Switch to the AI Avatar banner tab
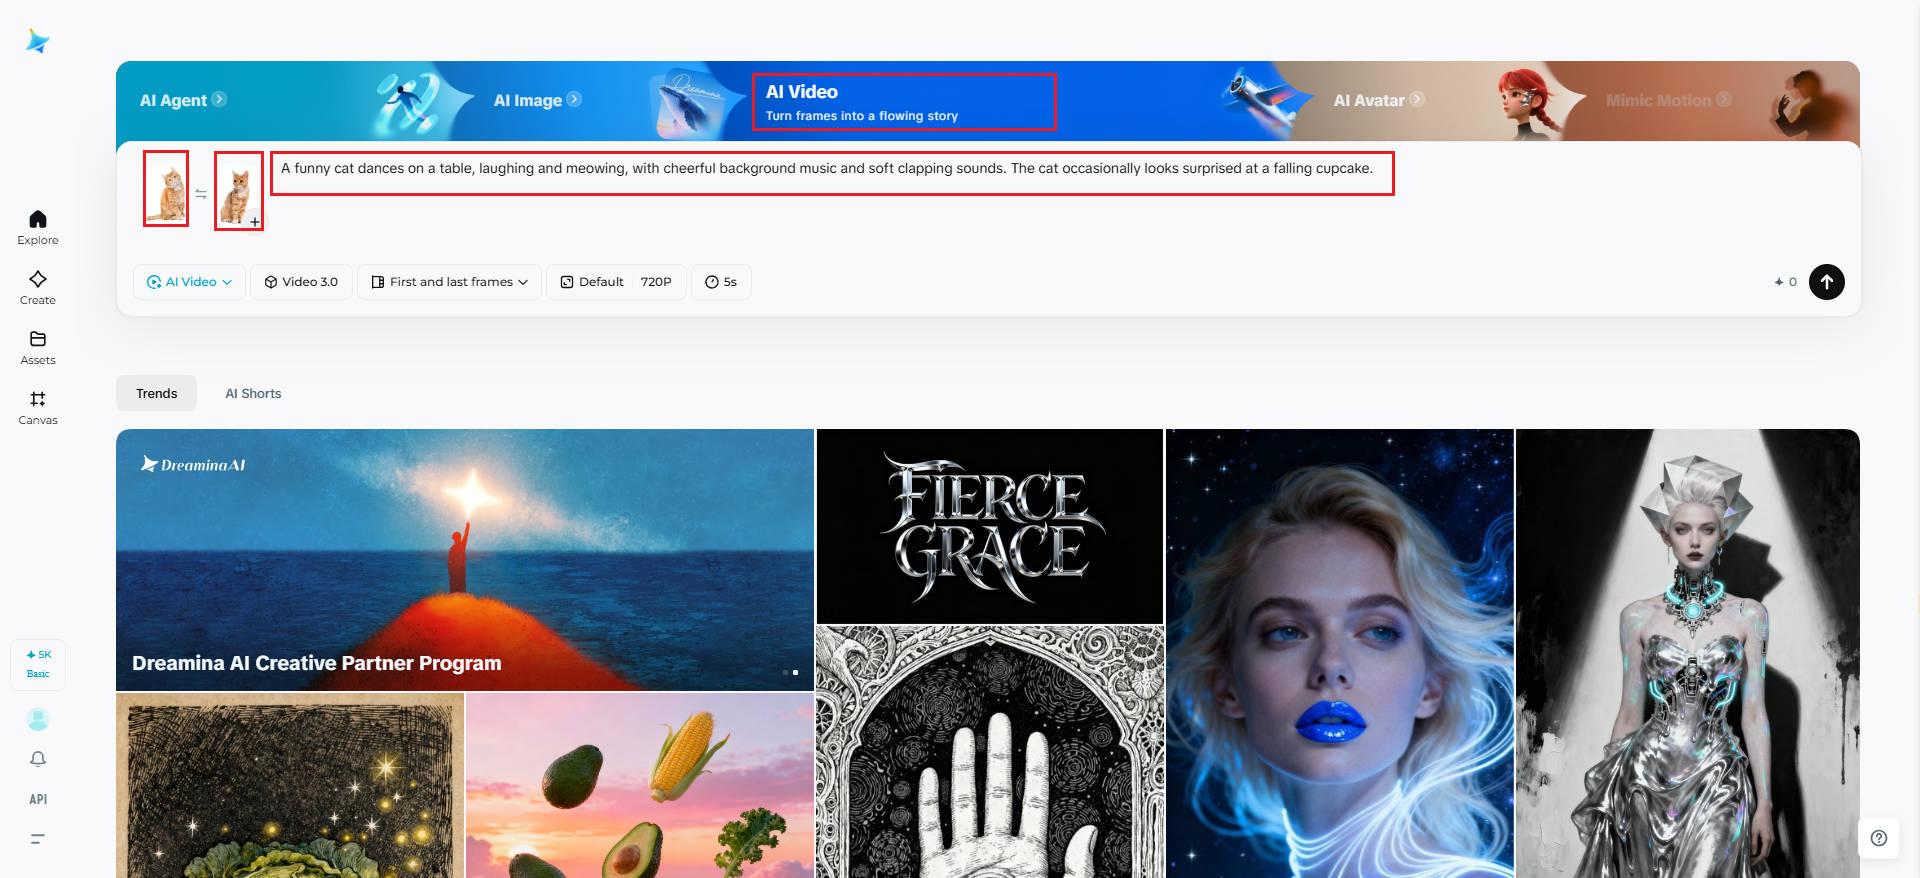 click(1379, 100)
